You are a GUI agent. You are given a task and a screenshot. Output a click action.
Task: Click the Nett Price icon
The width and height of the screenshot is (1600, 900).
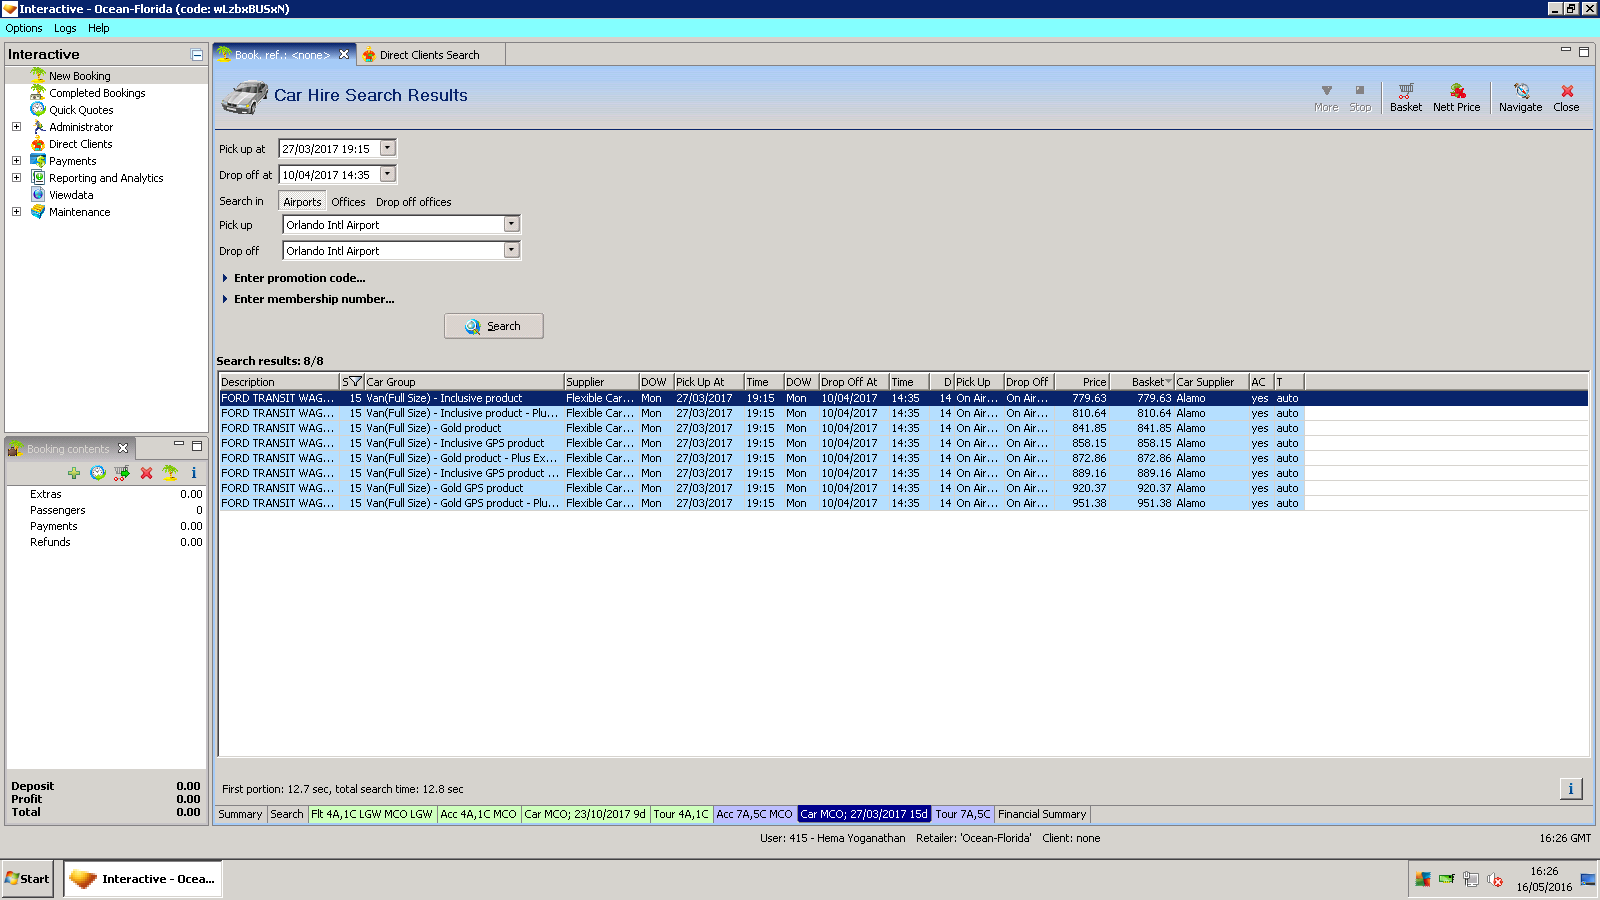1456,97
